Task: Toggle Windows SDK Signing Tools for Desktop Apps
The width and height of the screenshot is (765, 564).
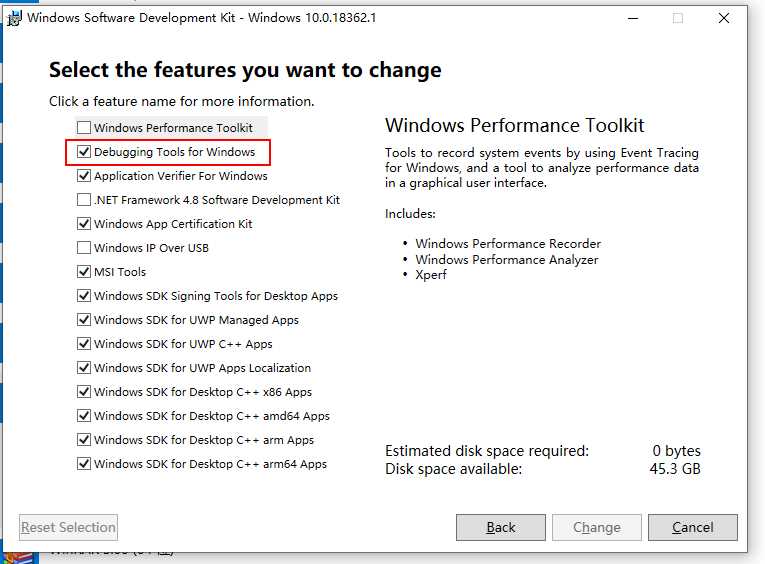Action: pos(84,296)
